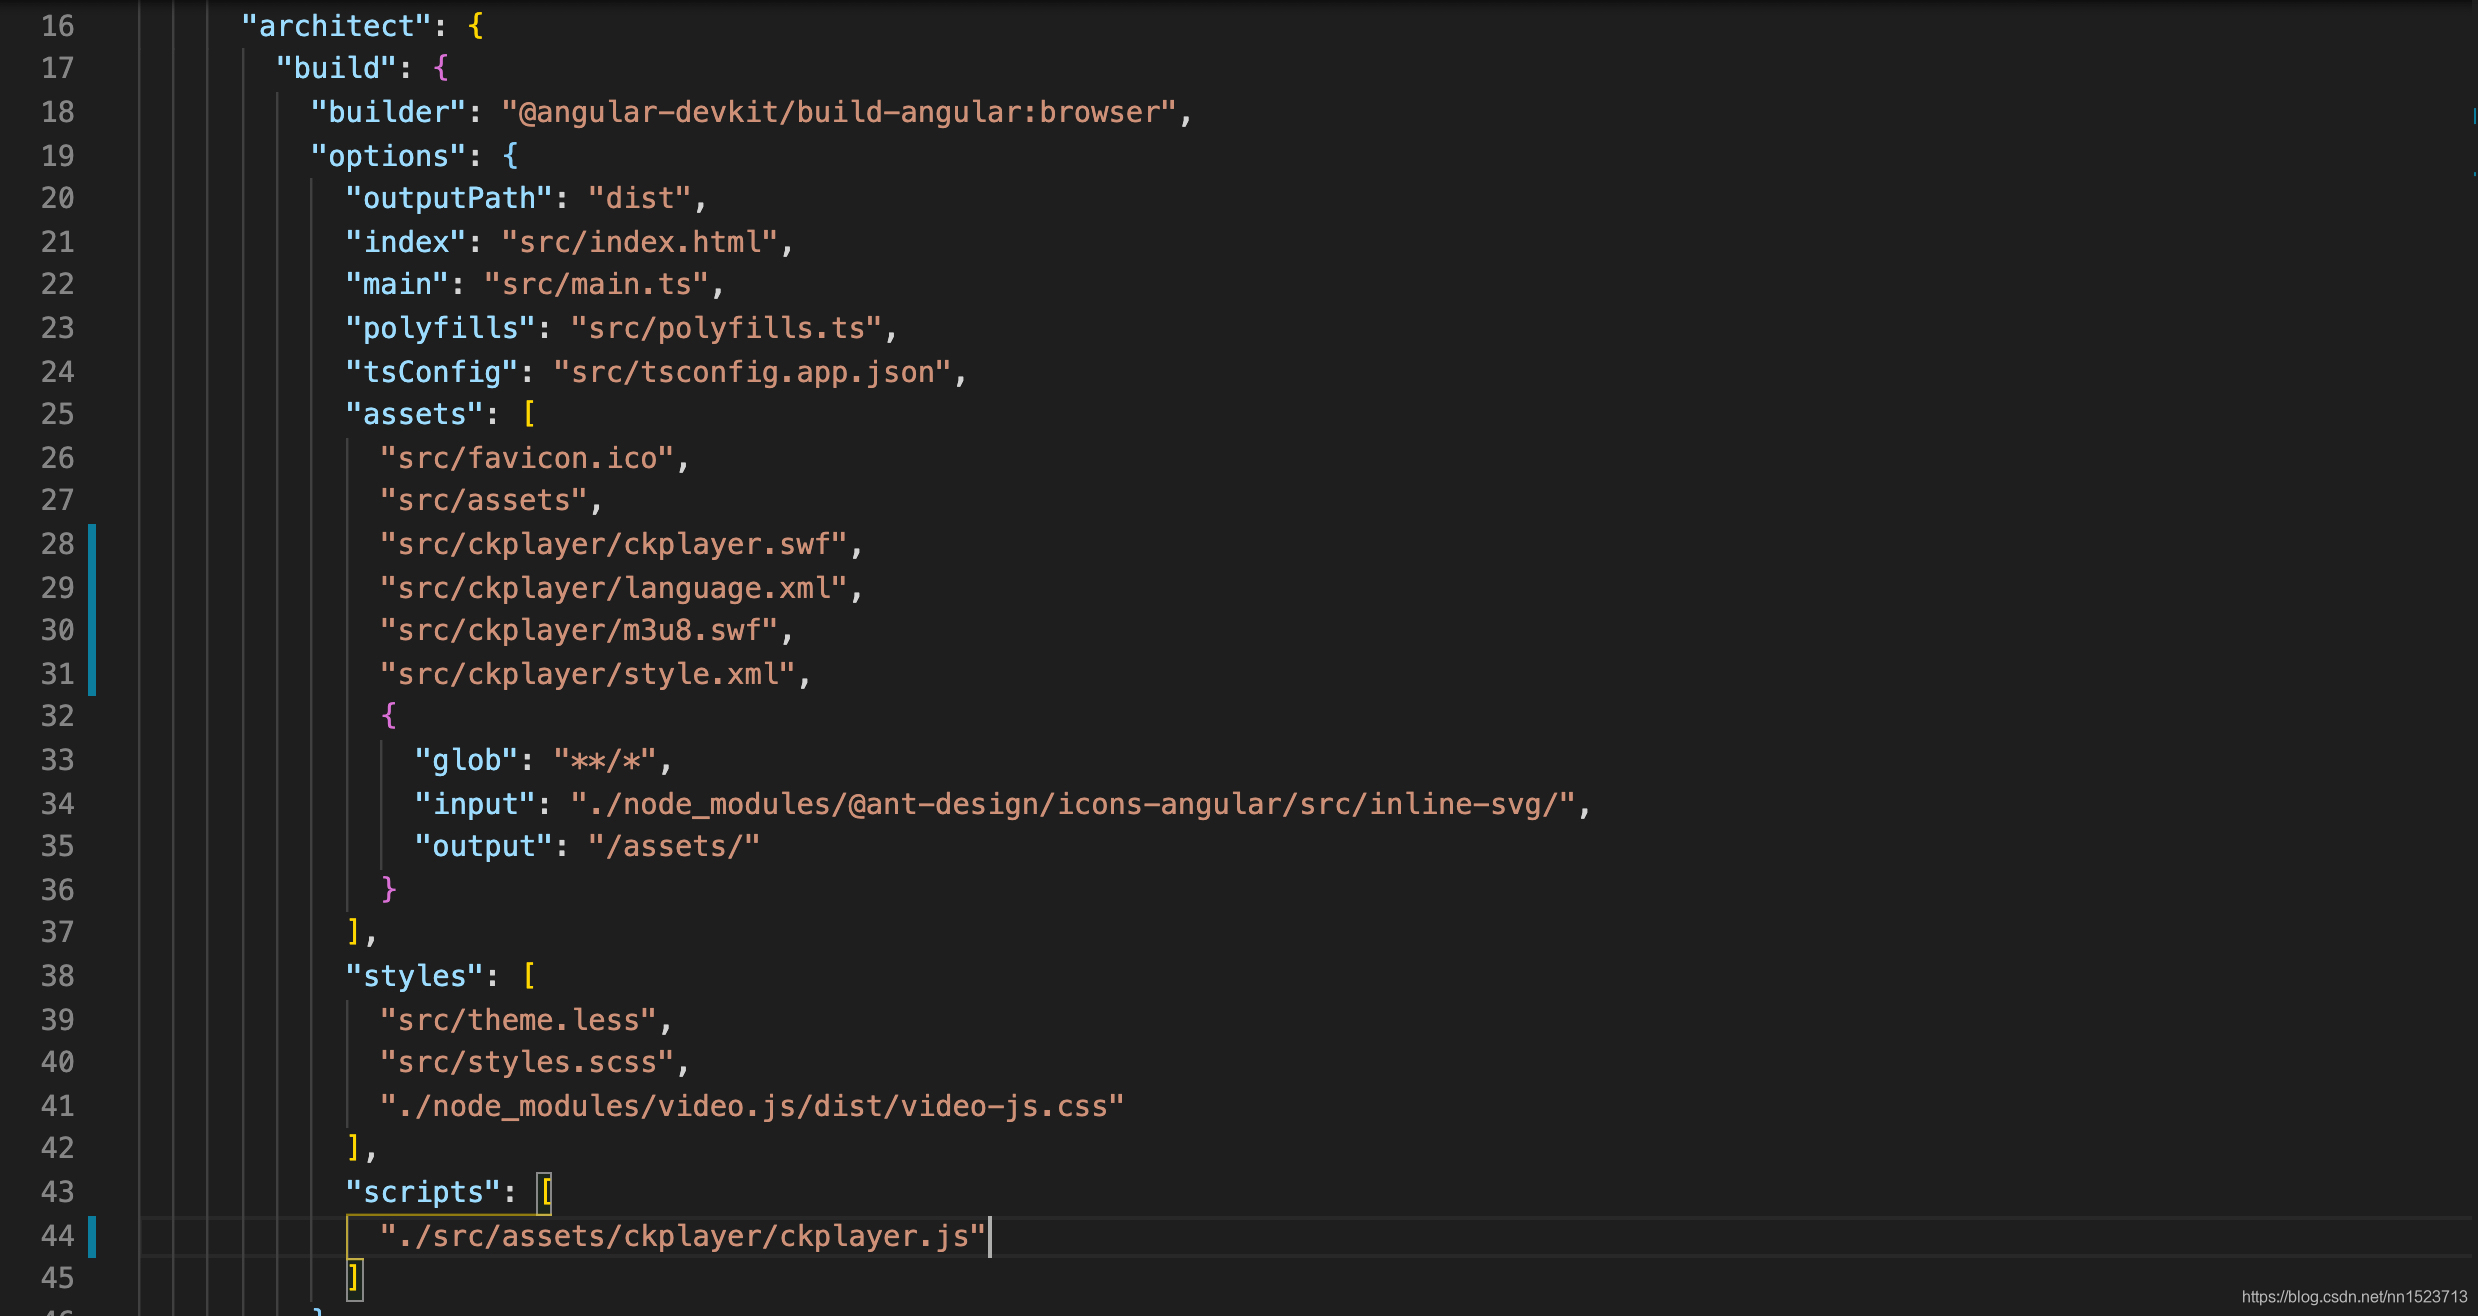Click the ckplayer.js script path string
Viewport: 2478px width, 1316px height.
(x=683, y=1236)
